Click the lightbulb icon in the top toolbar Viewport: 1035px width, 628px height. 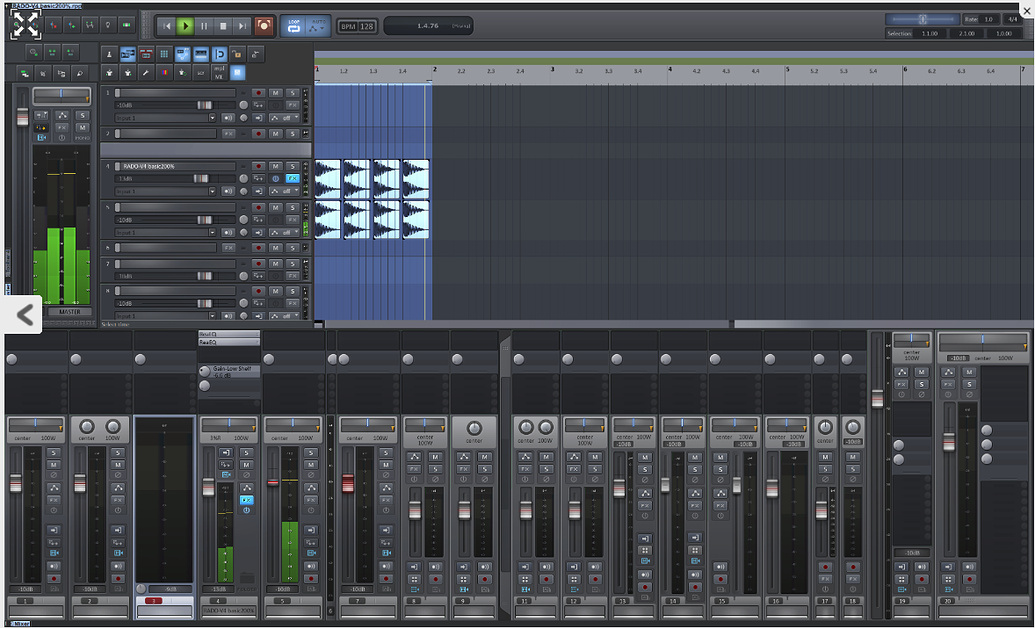tap(108, 25)
